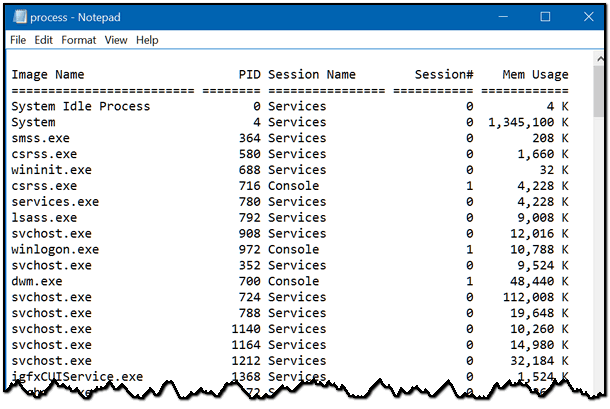Click the Notepad icon in title bar
610x409 pixels.
click(x=19, y=17)
